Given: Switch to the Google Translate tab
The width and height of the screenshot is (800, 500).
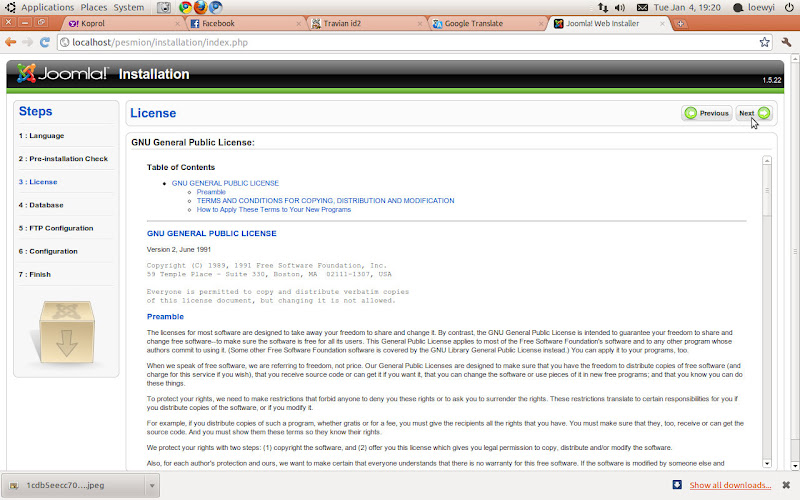Looking at the screenshot, I should pos(488,23).
